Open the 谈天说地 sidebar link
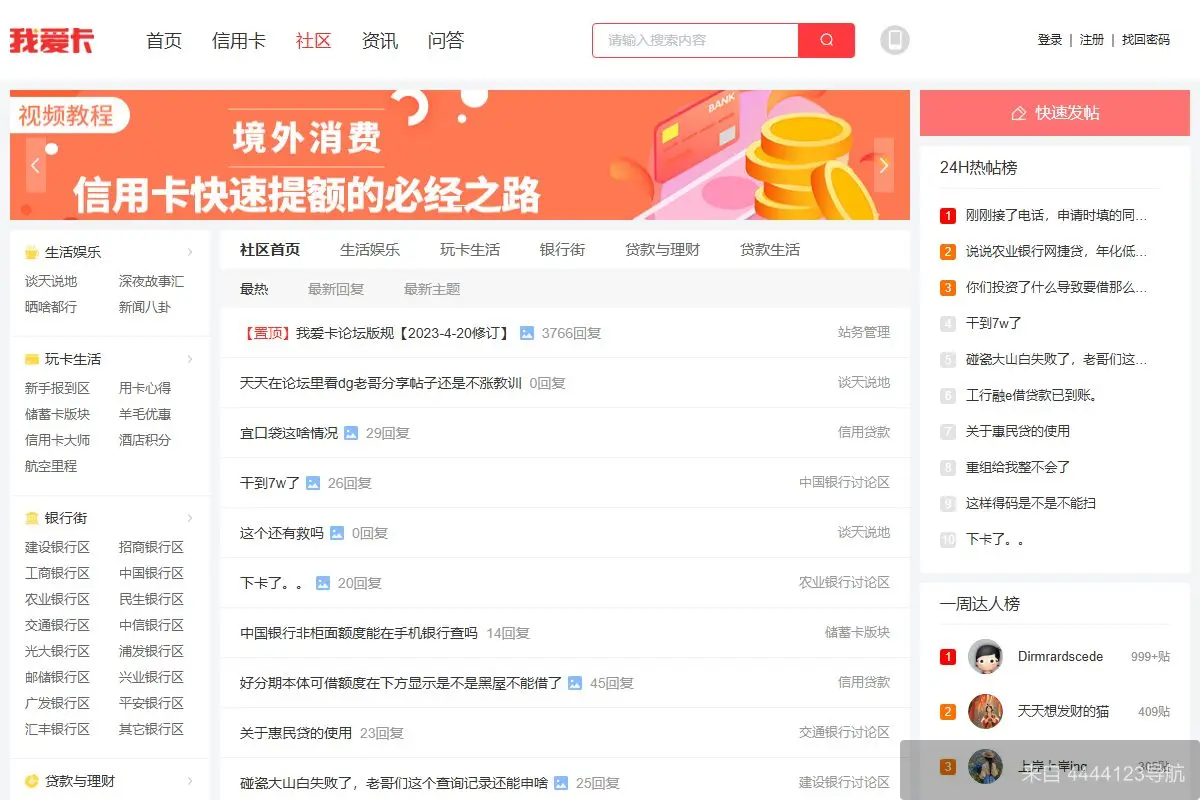Viewport: 1200px width, 800px height. click(x=51, y=281)
